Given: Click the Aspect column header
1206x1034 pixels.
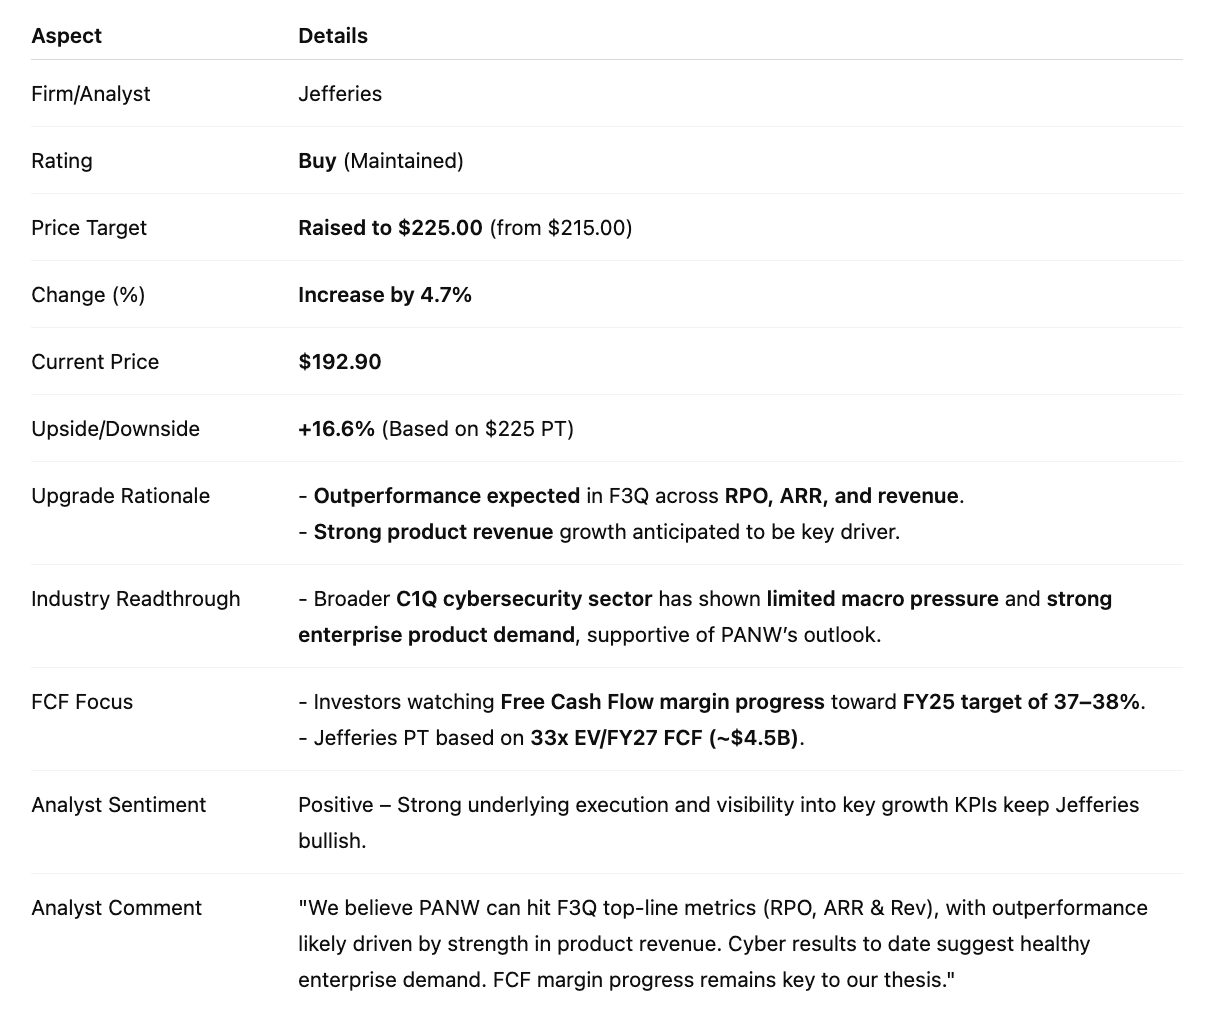Looking at the screenshot, I should [66, 36].
